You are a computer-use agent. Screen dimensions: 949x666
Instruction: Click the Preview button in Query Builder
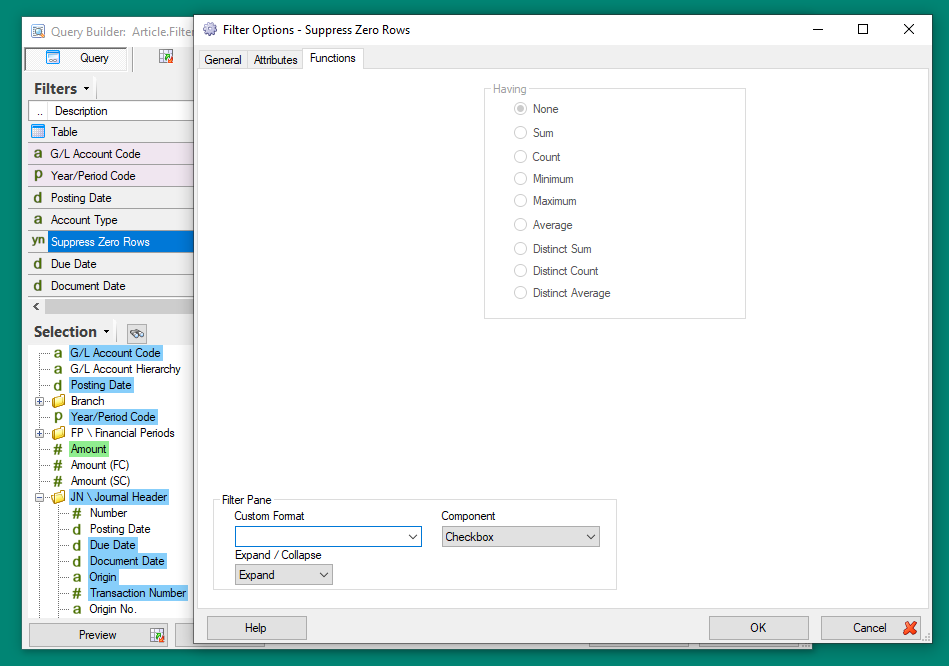click(97, 635)
